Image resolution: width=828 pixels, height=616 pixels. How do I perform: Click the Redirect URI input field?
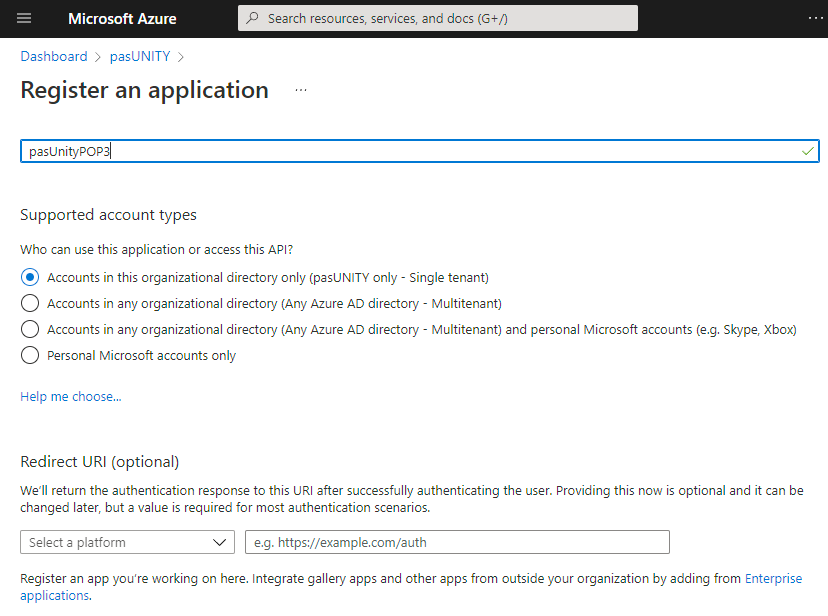coord(457,542)
